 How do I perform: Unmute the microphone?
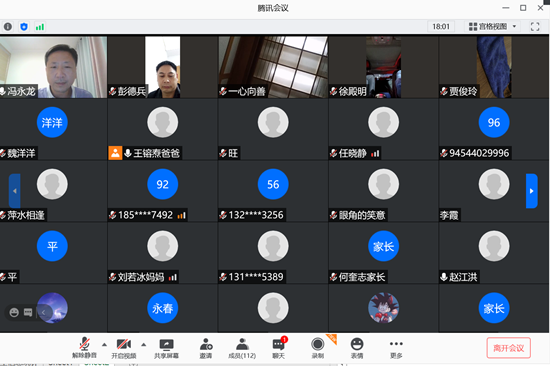(84, 348)
